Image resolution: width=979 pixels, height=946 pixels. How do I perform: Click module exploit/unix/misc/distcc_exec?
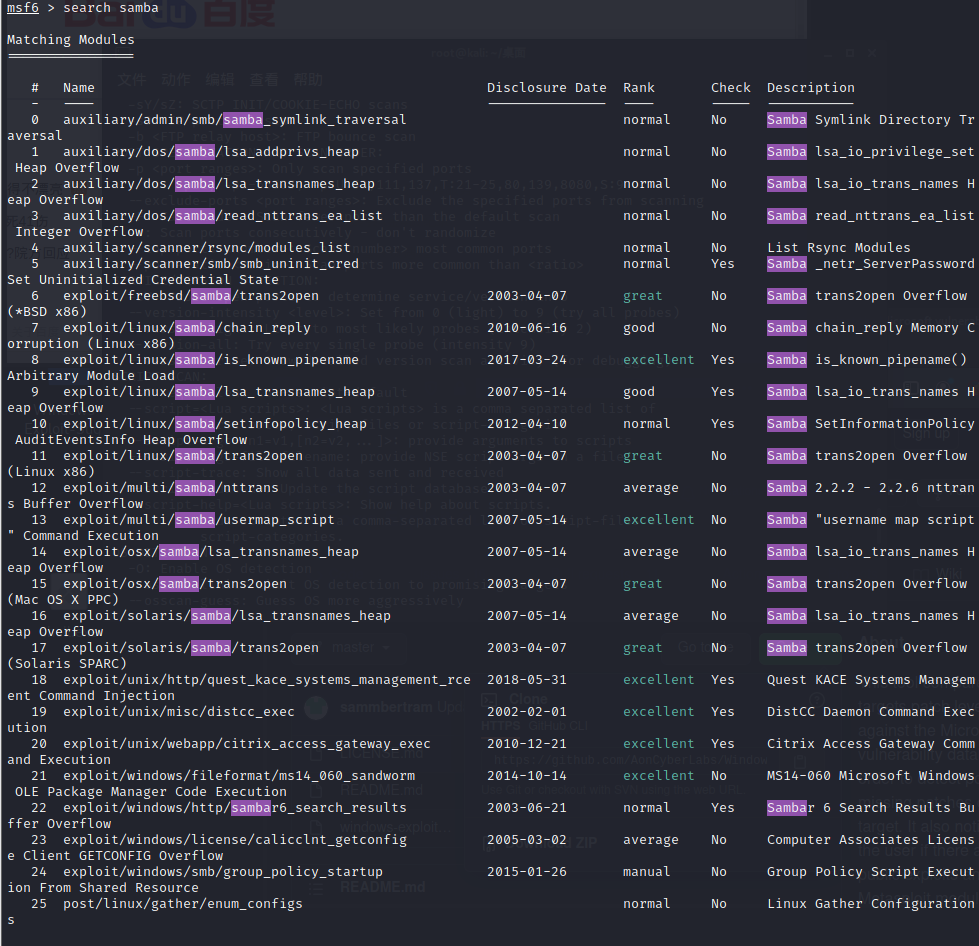point(179,712)
